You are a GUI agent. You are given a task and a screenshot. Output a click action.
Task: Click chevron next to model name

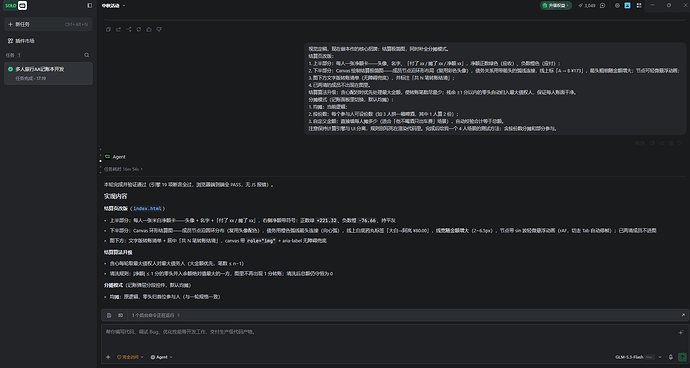660,357
